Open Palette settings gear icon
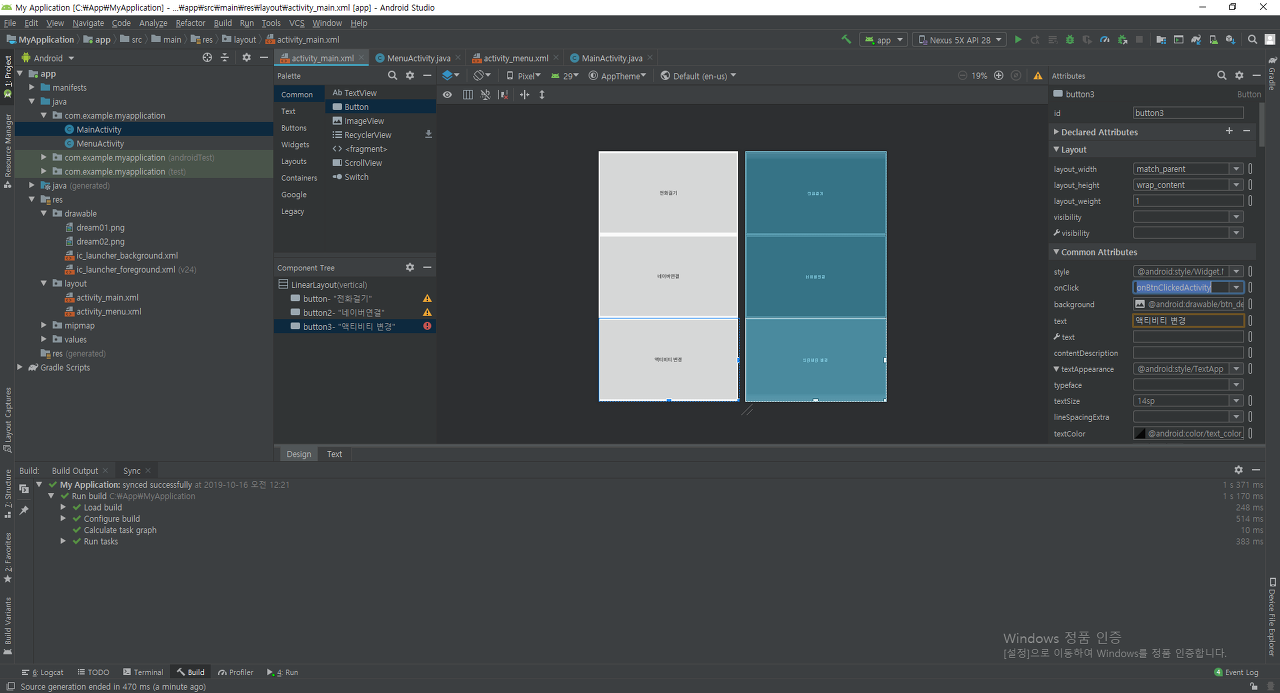The image size is (1280, 693). pyautogui.click(x=410, y=75)
